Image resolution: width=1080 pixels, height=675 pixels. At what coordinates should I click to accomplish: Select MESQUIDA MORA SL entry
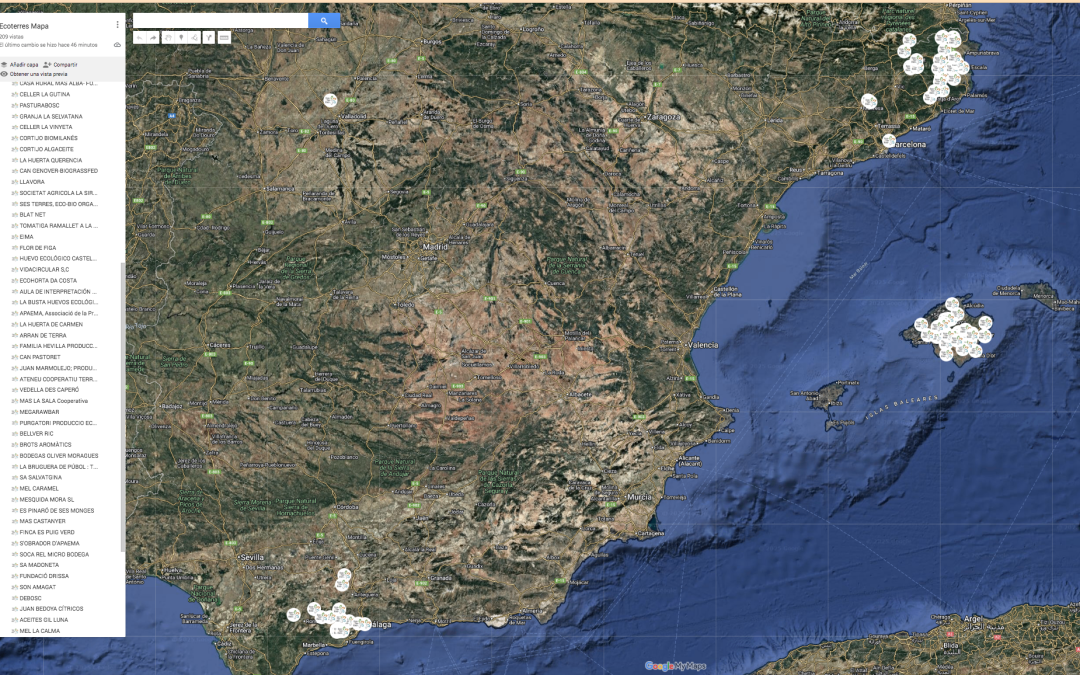47,499
